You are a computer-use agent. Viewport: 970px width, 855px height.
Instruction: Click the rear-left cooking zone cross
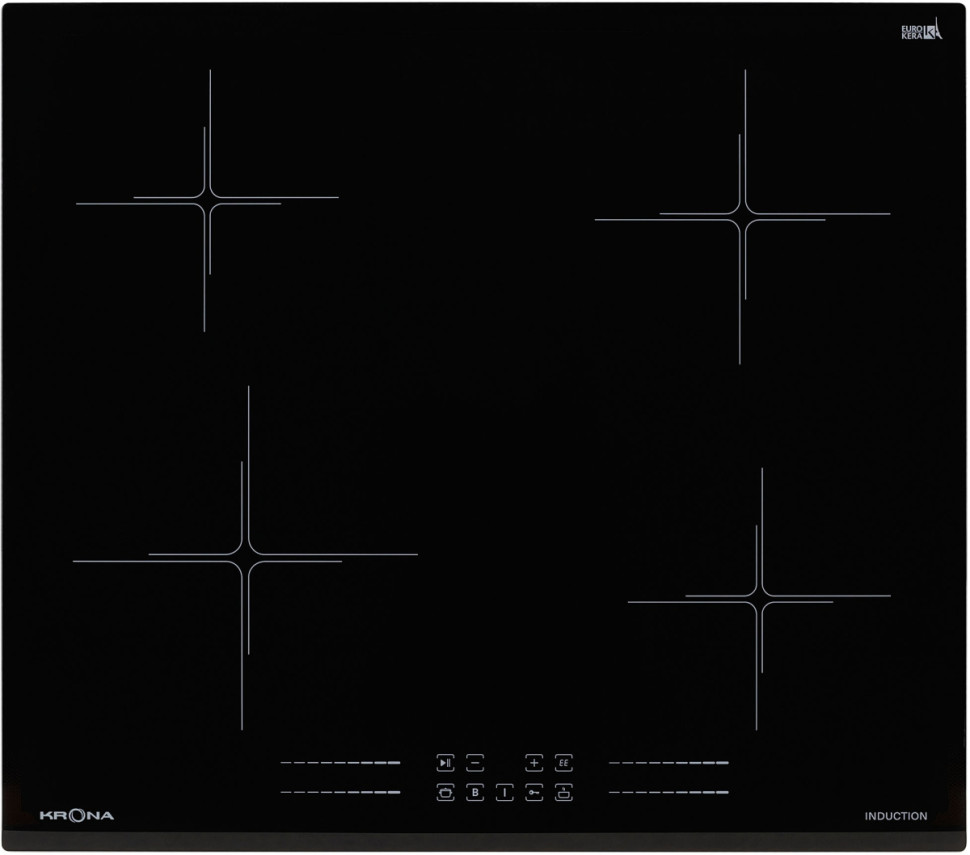tap(208, 201)
